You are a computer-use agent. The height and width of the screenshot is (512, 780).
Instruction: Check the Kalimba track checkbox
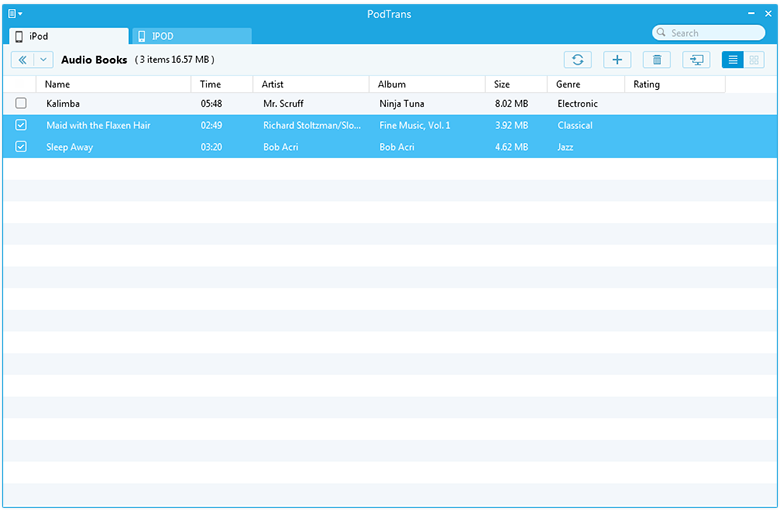pos(21,103)
